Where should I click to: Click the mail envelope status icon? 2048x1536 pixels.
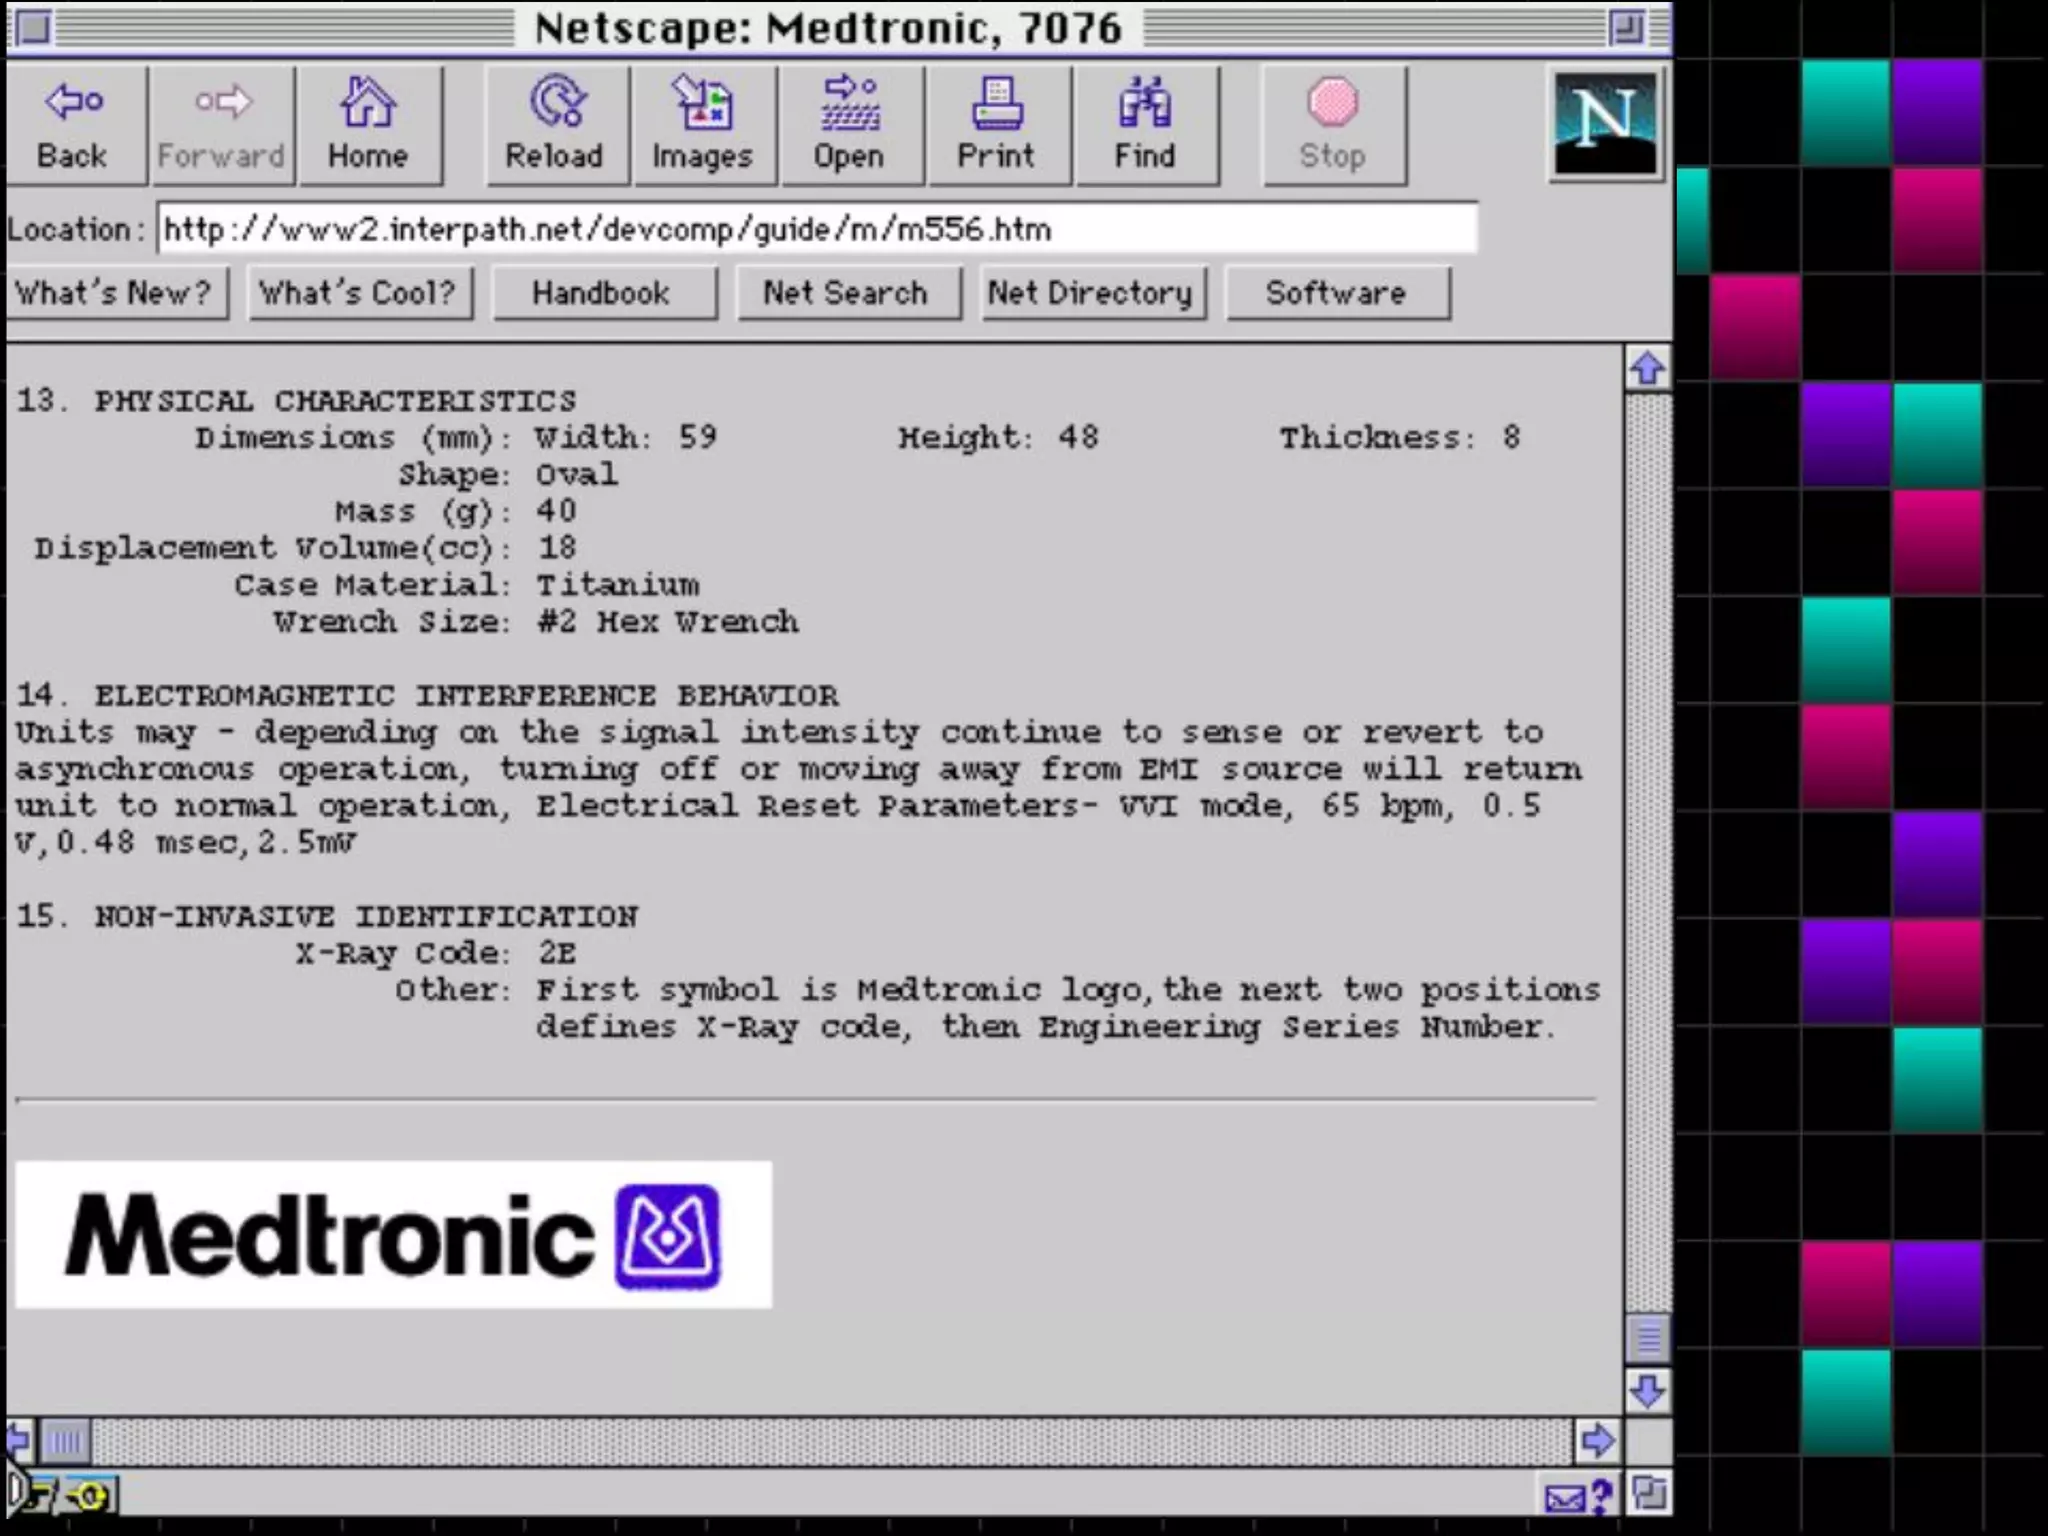[x=1566, y=1497]
